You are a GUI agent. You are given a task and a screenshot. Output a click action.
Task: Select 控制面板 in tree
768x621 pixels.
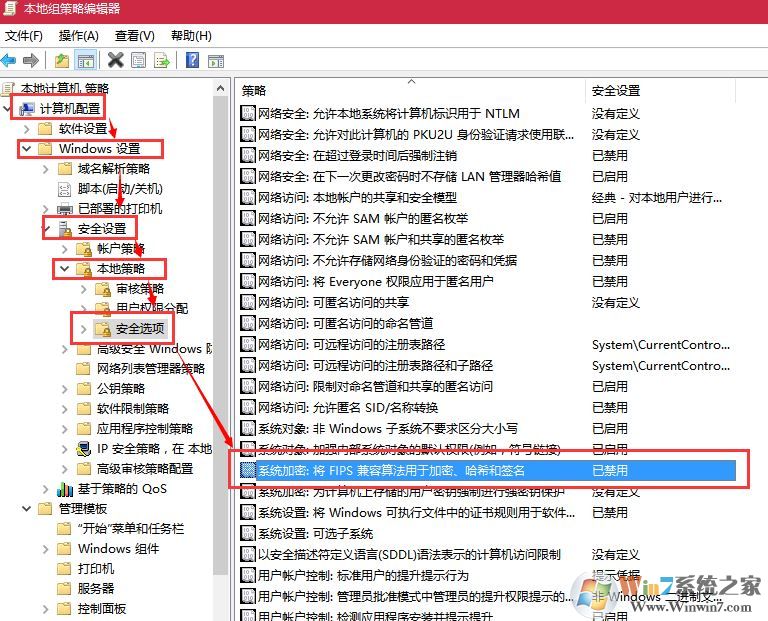pyautogui.click(x=101, y=609)
